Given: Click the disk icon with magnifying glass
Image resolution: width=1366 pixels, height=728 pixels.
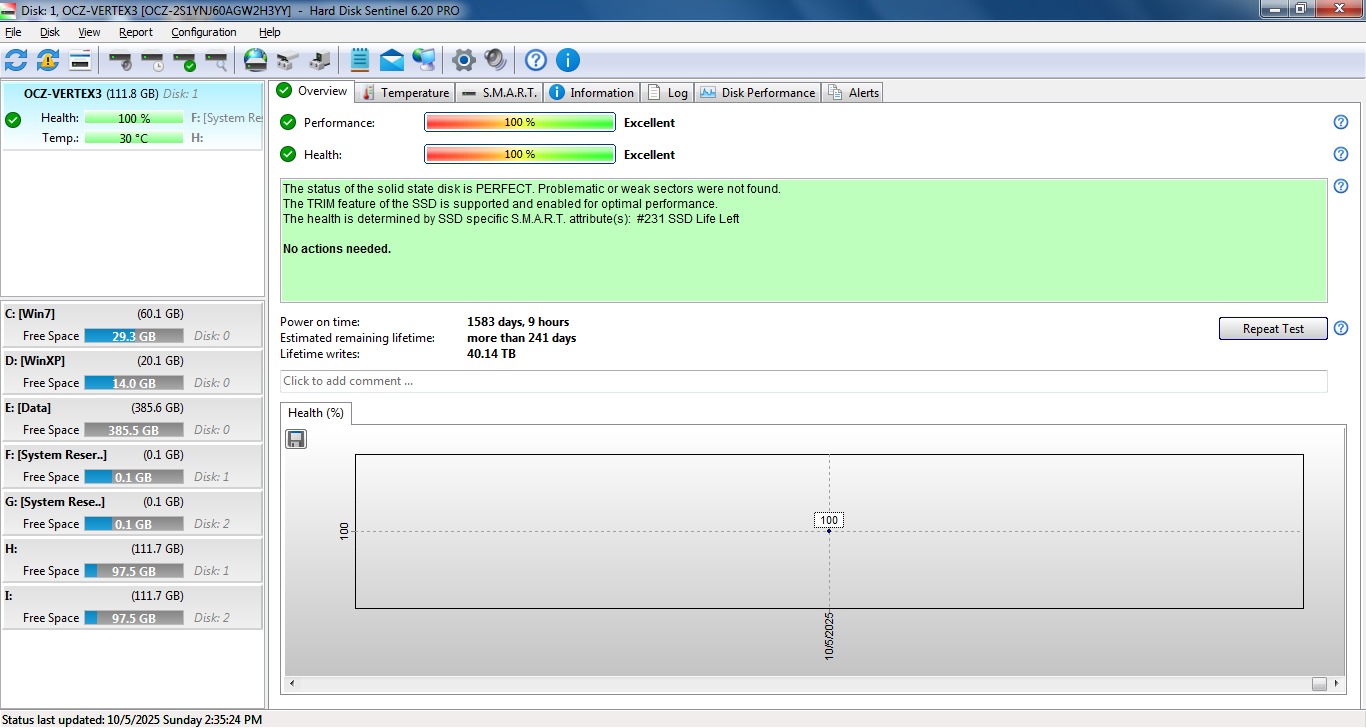Looking at the screenshot, I should click(x=216, y=61).
